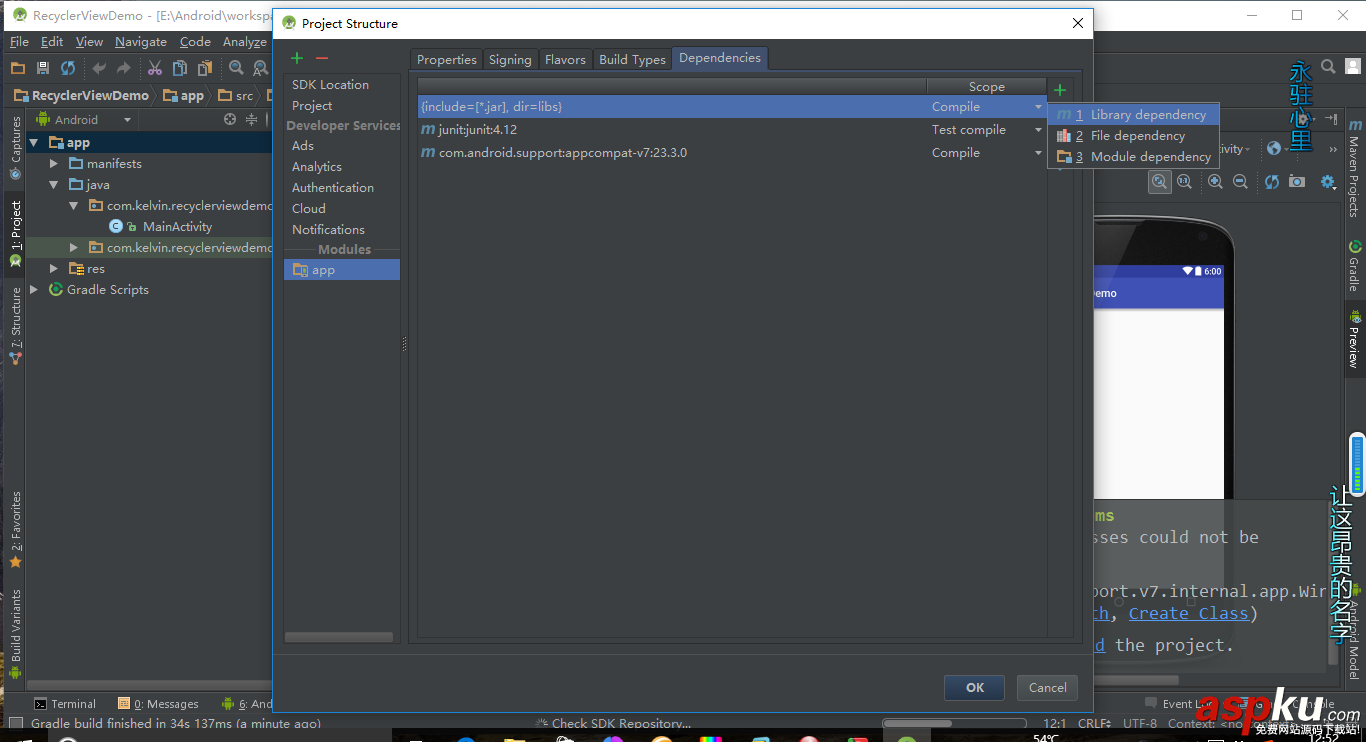
Task: Click the preview screenshot camera icon
Action: click(1297, 181)
